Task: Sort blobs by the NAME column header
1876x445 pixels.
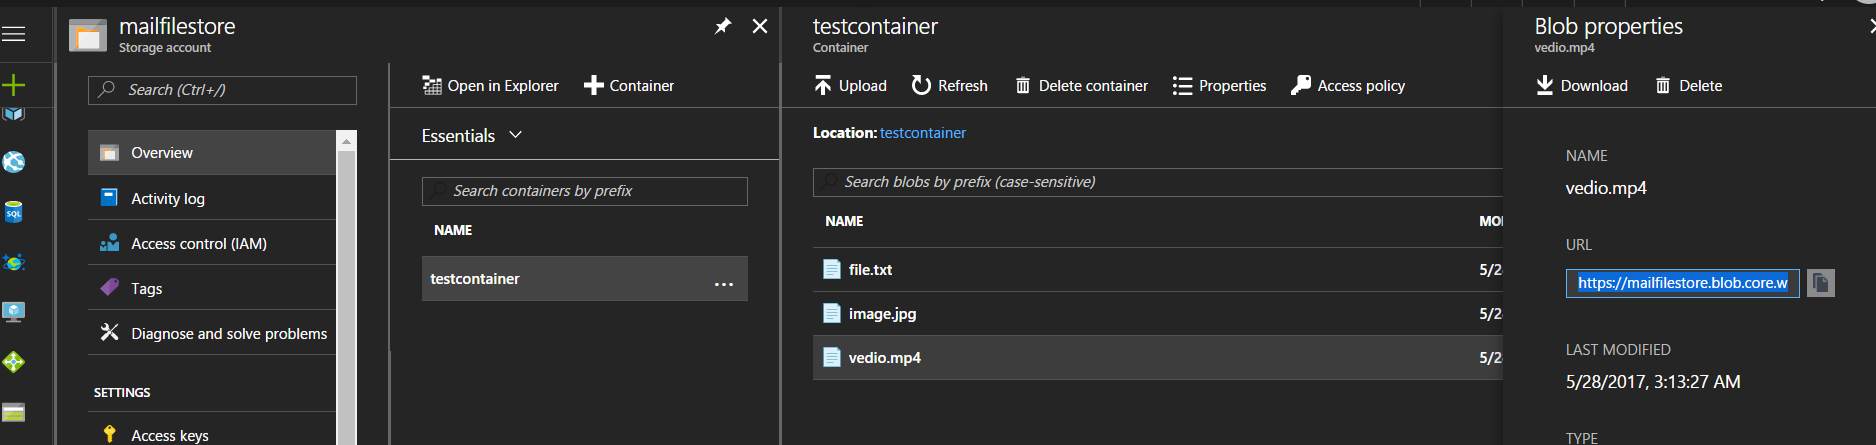Action: click(x=844, y=221)
